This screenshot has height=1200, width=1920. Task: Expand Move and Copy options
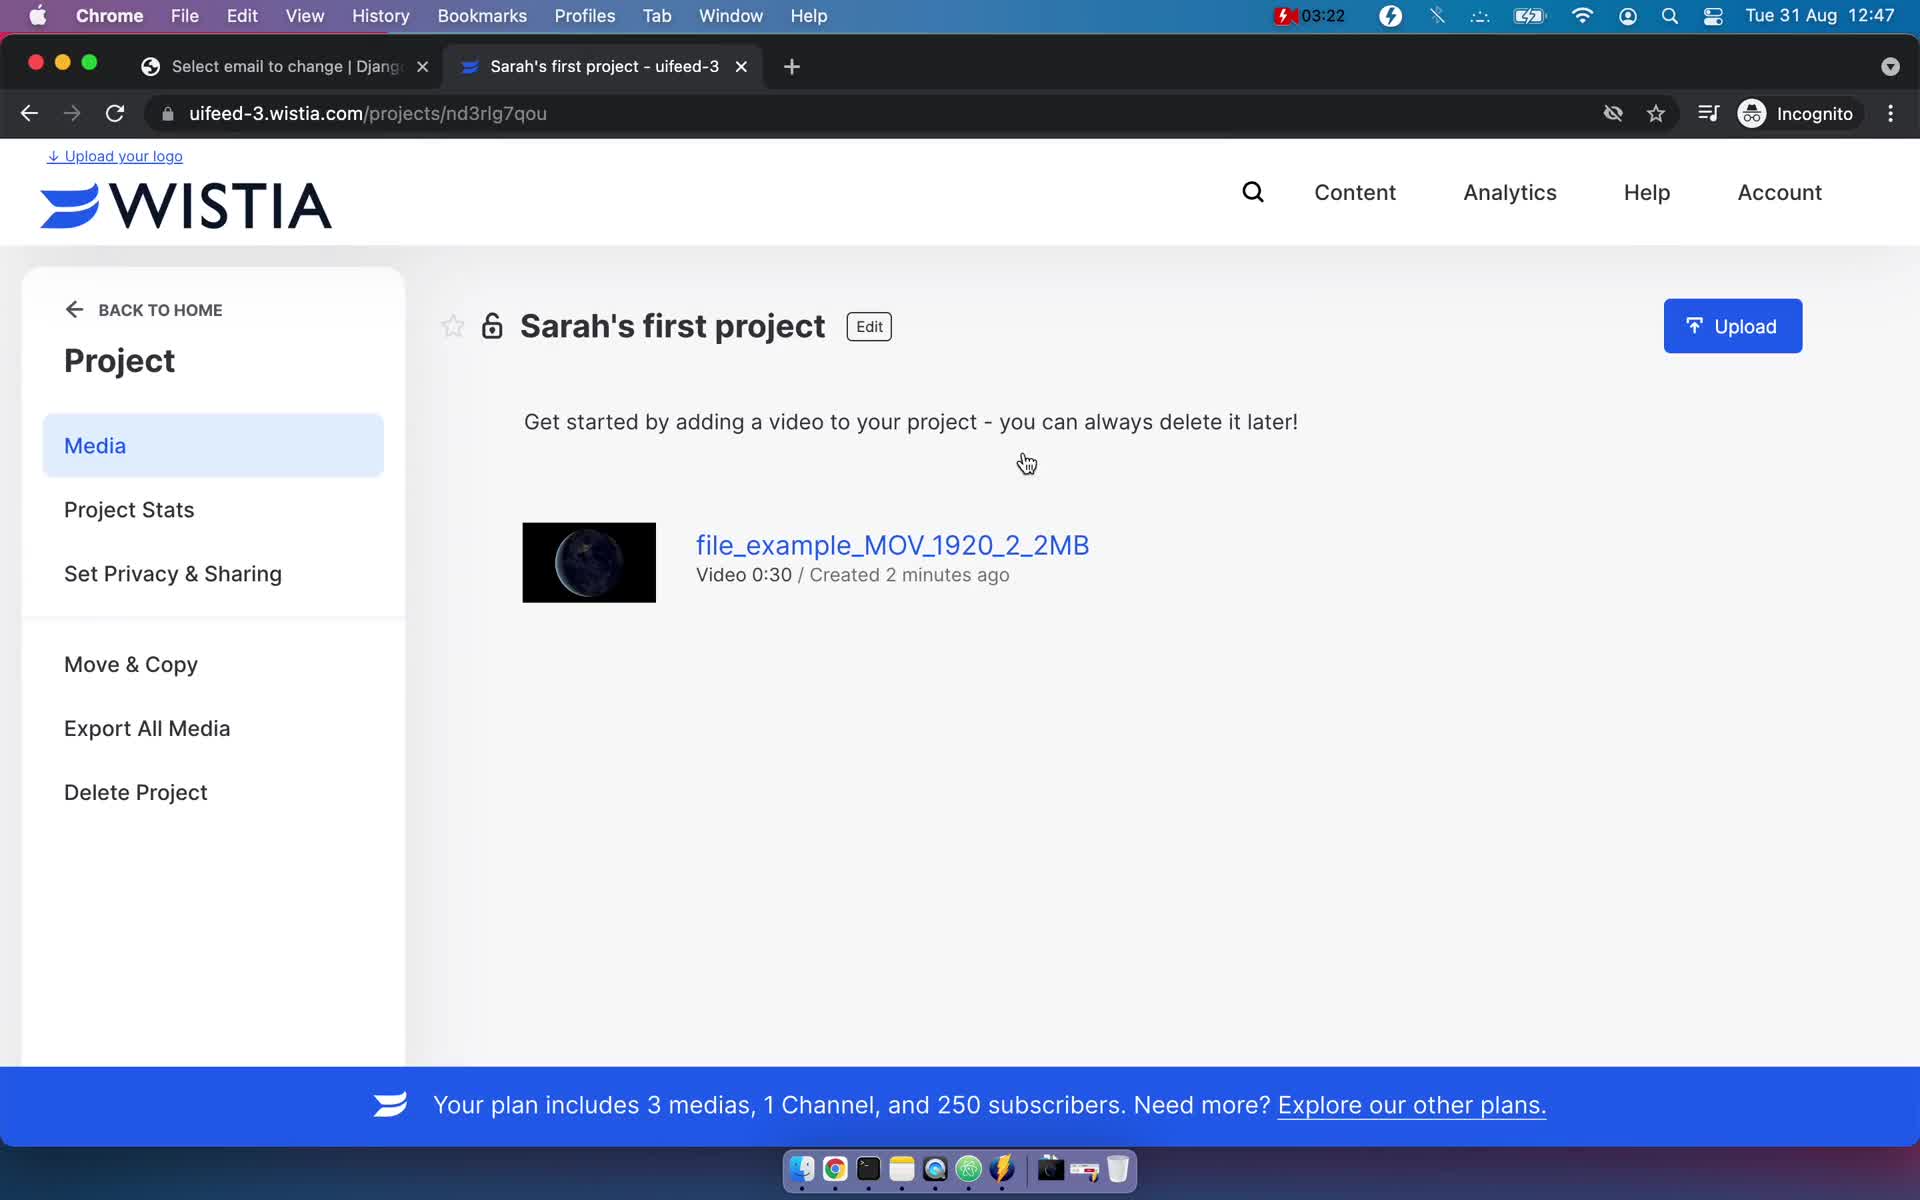[131, 664]
